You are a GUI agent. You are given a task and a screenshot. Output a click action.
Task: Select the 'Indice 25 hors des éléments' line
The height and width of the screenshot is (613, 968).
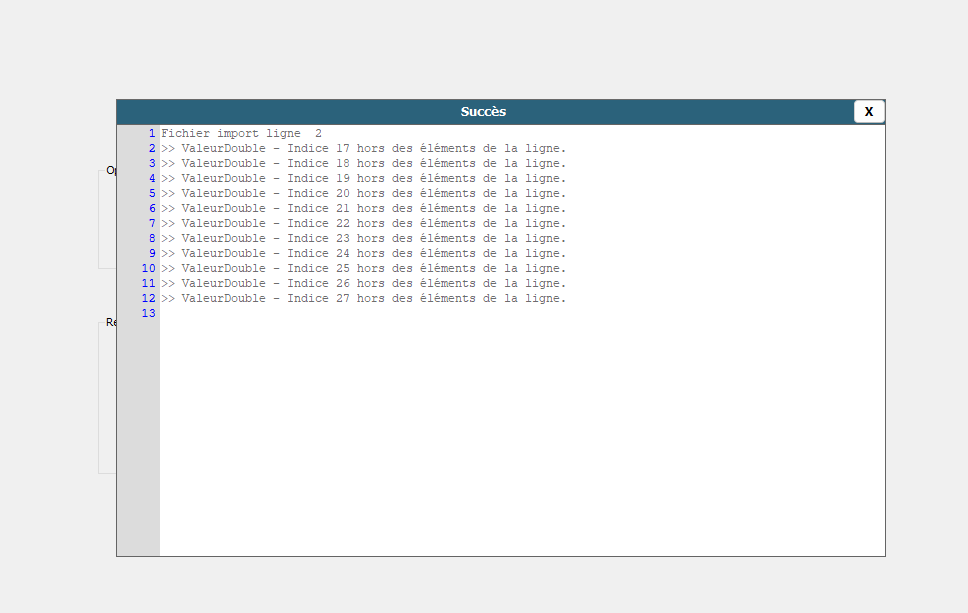[364, 269]
